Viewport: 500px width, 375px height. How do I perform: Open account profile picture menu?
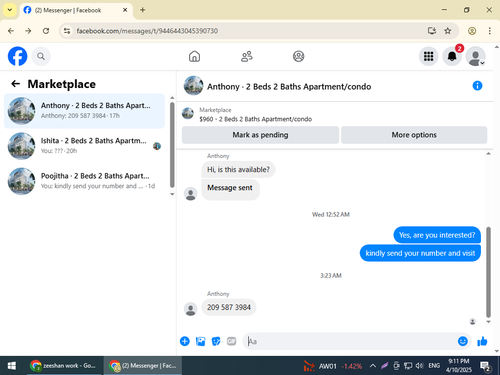pos(475,56)
